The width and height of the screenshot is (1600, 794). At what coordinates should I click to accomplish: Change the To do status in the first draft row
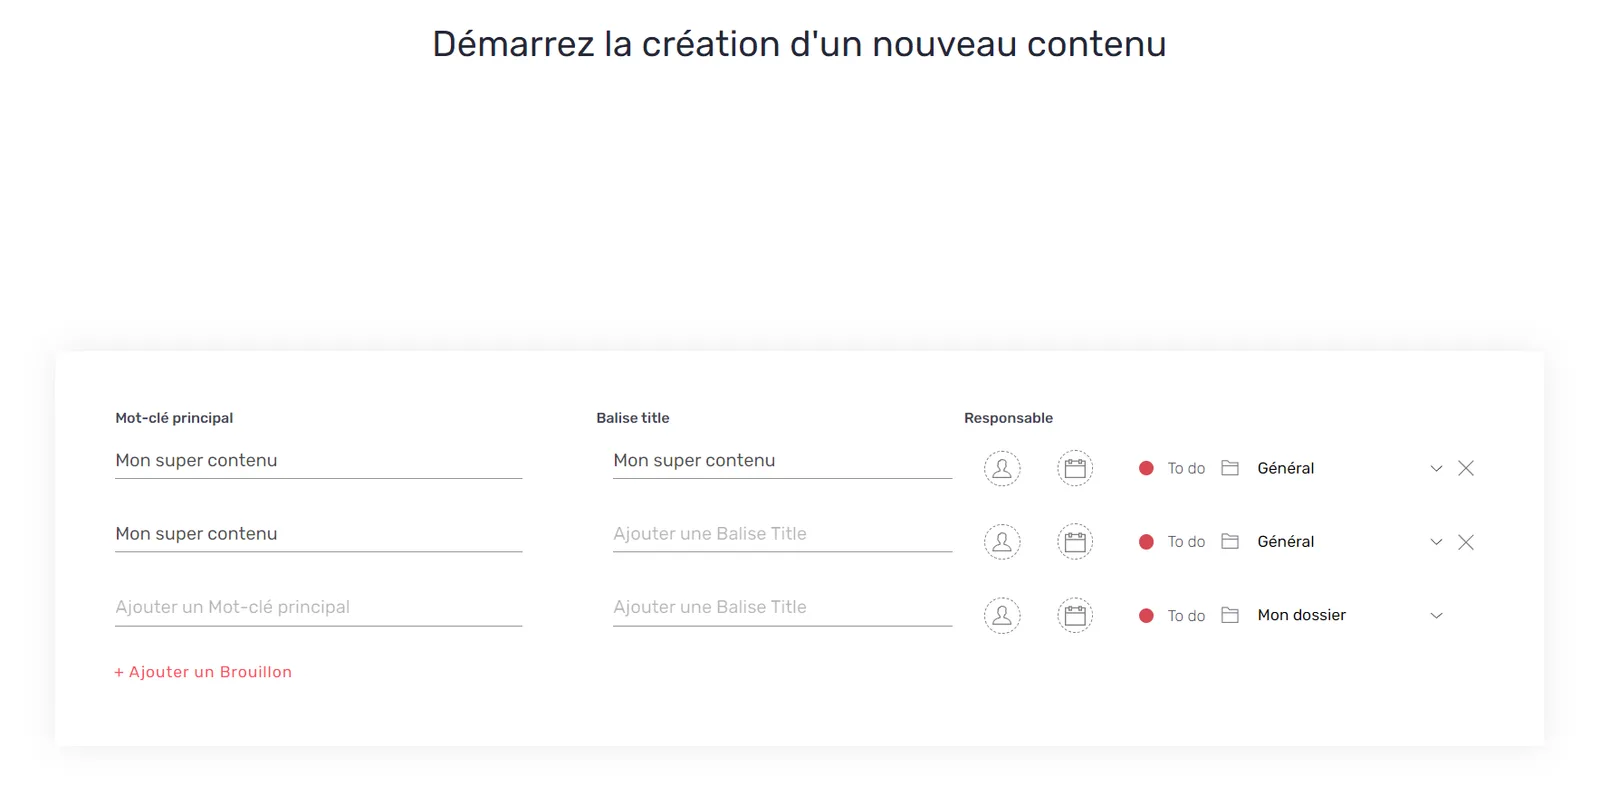pos(1172,468)
